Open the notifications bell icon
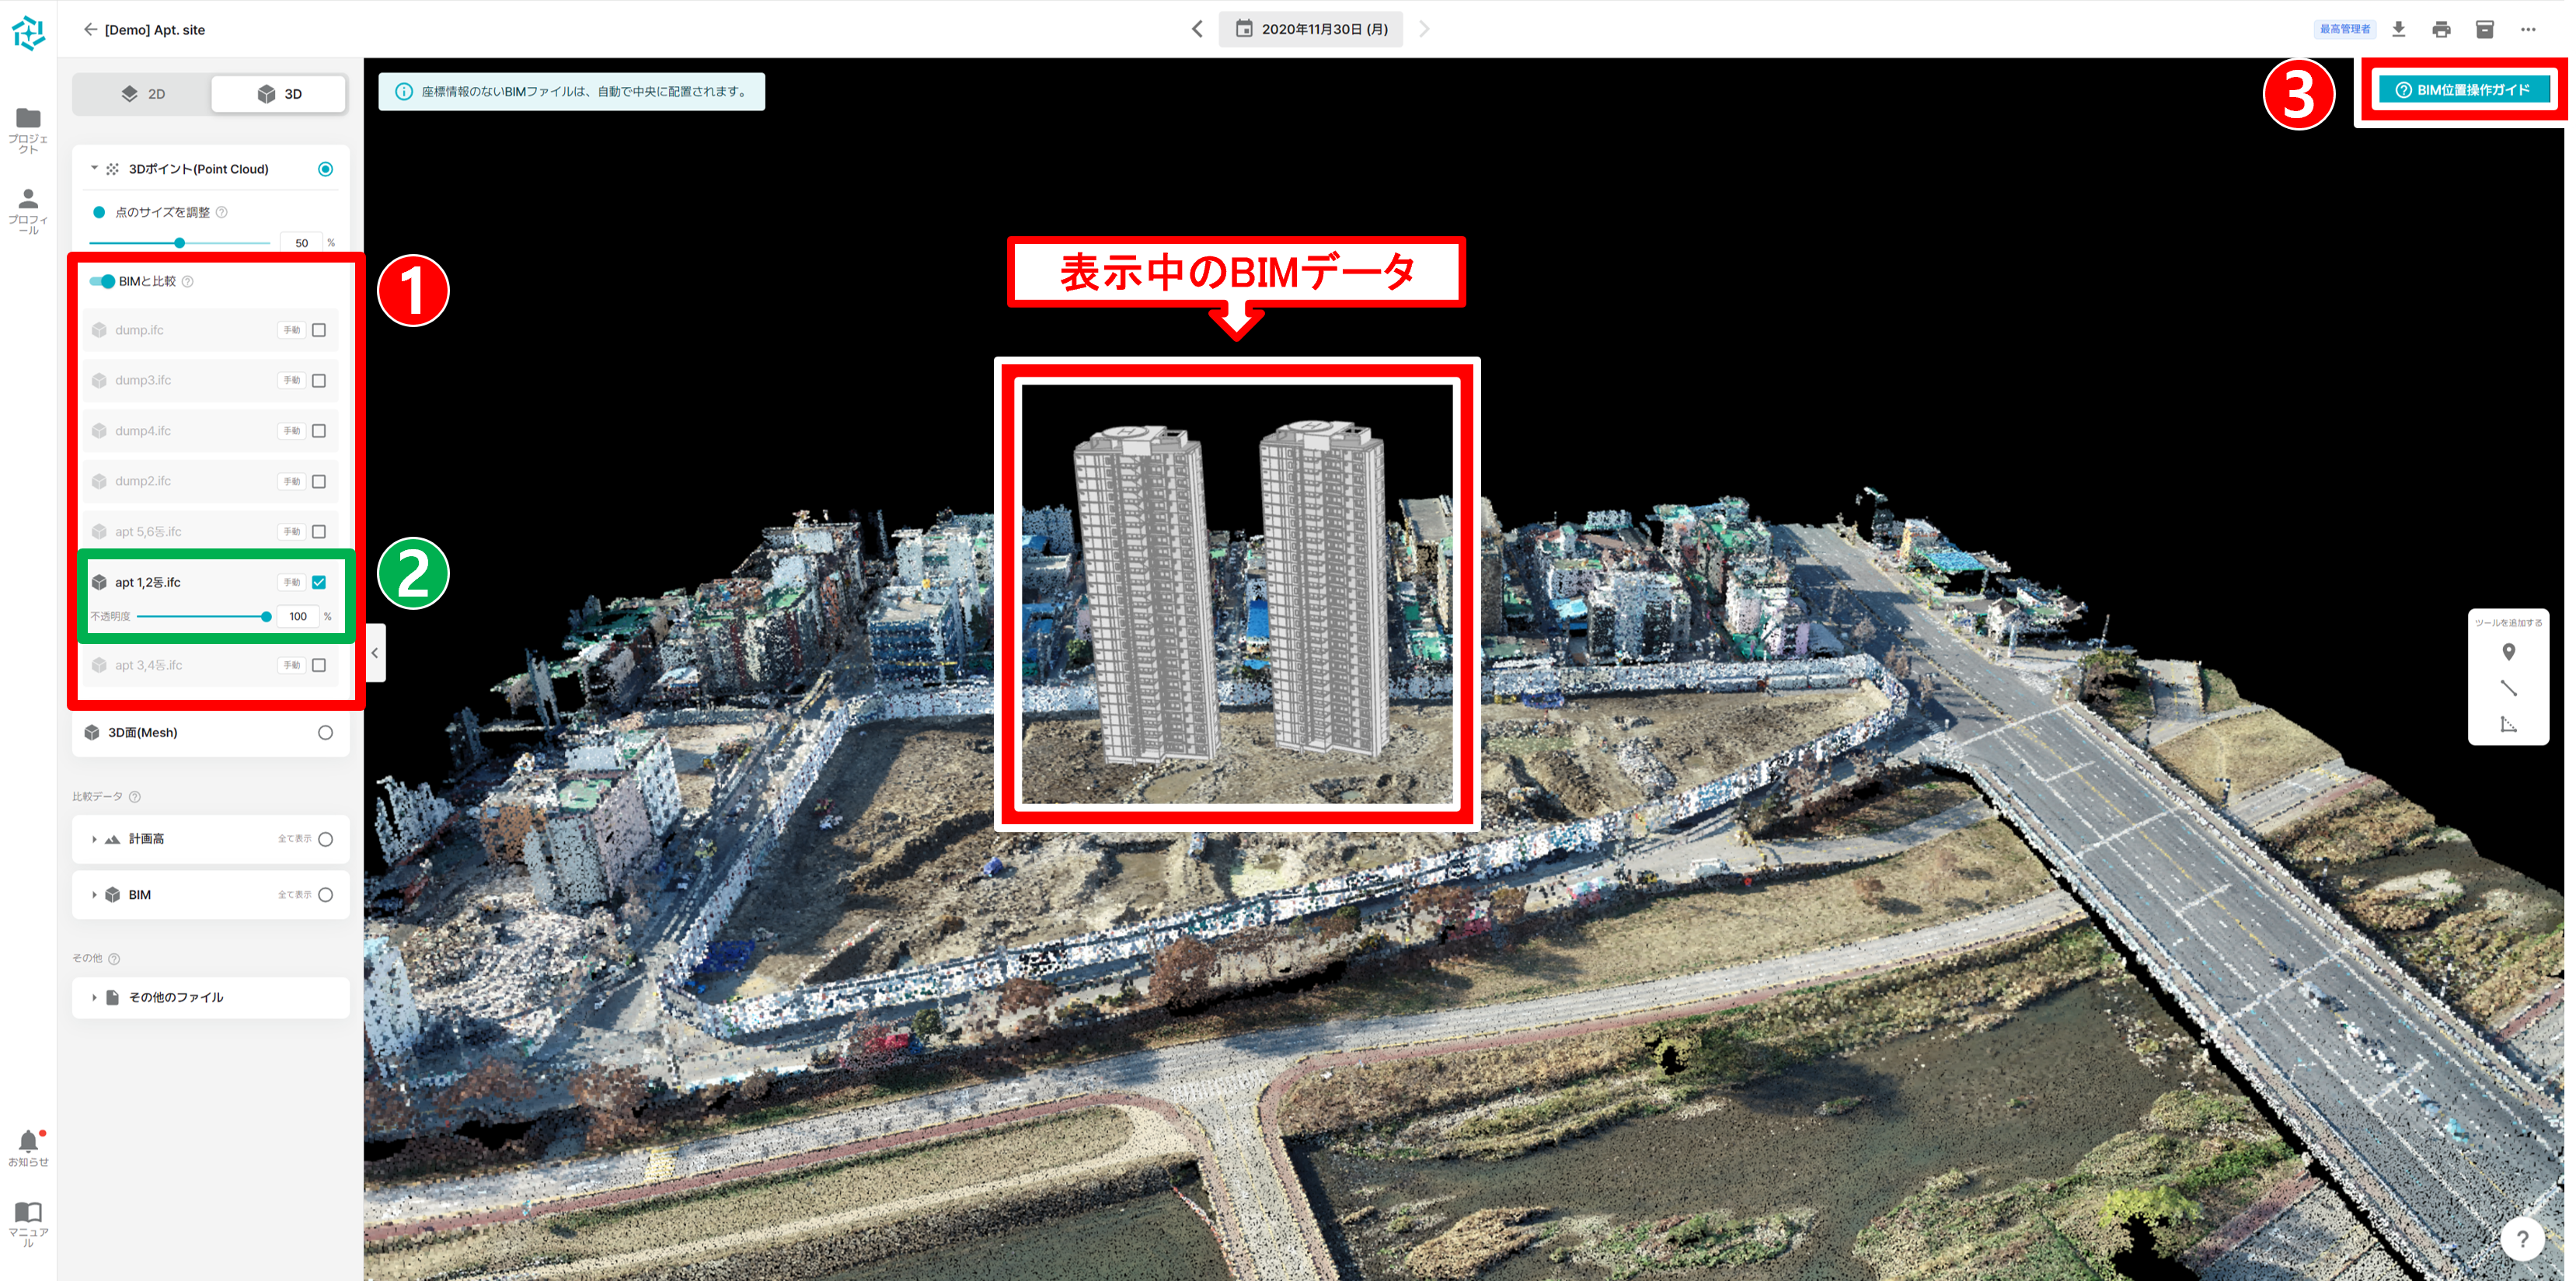This screenshot has height=1281, width=2576. point(28,1142)
